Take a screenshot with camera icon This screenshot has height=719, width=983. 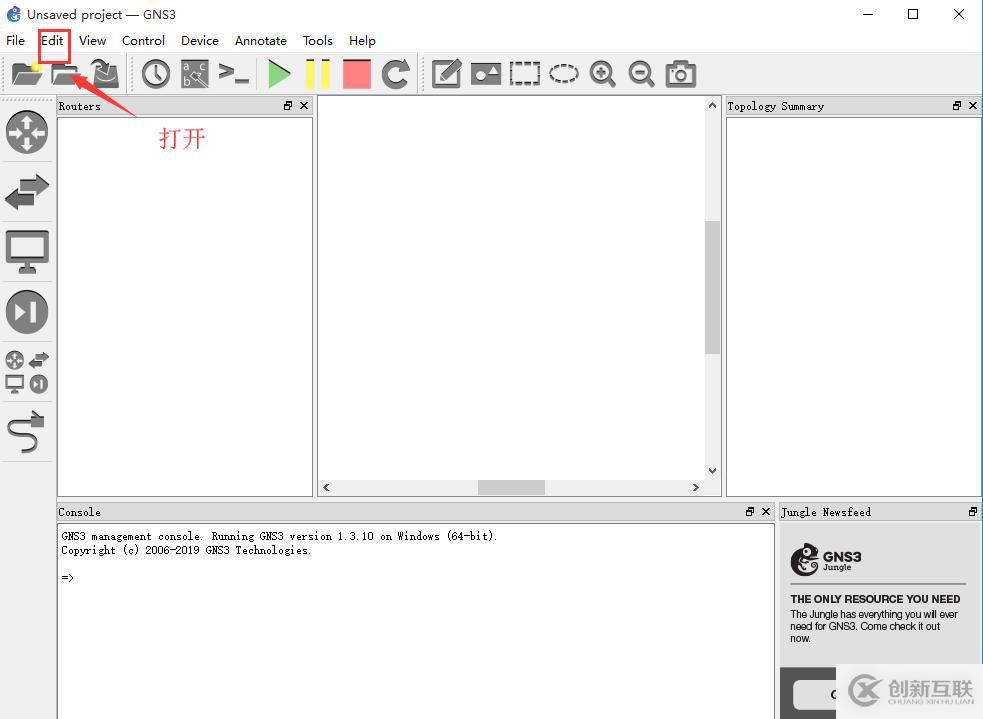681,74
